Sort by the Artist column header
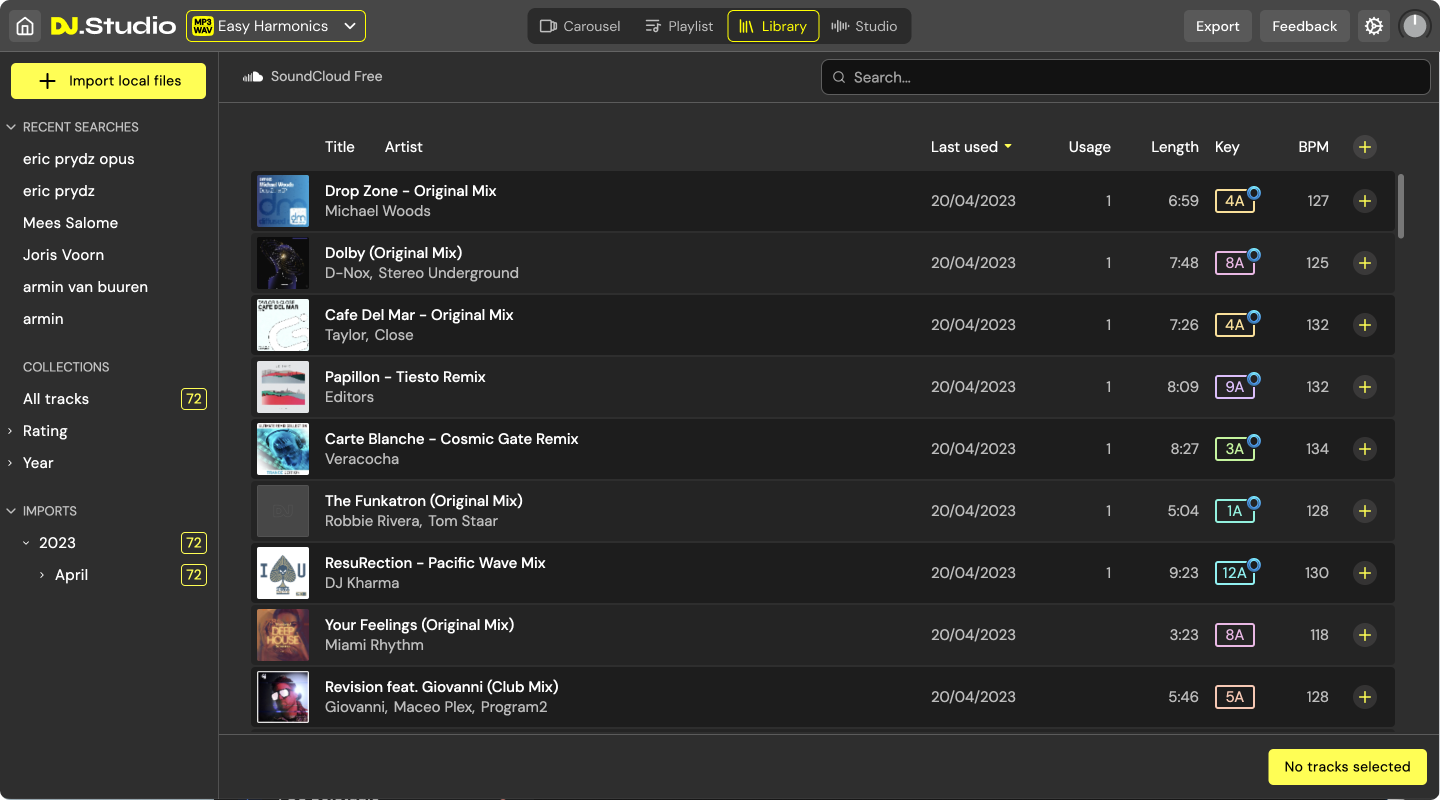The height and width of the screenshot is (800, 1440). (404, 147)
